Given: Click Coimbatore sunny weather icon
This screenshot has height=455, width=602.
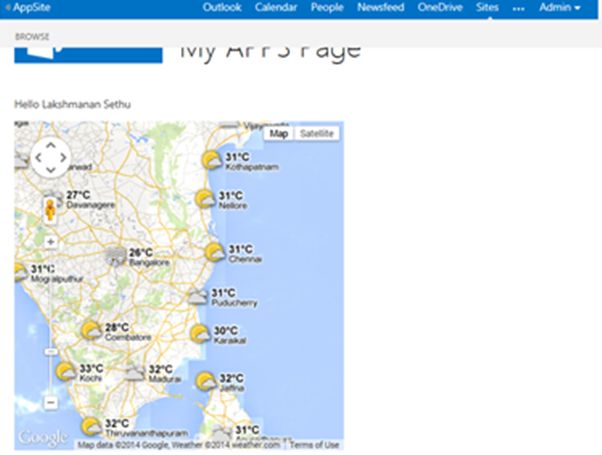Looking at the screenshot, I should 91,330.
